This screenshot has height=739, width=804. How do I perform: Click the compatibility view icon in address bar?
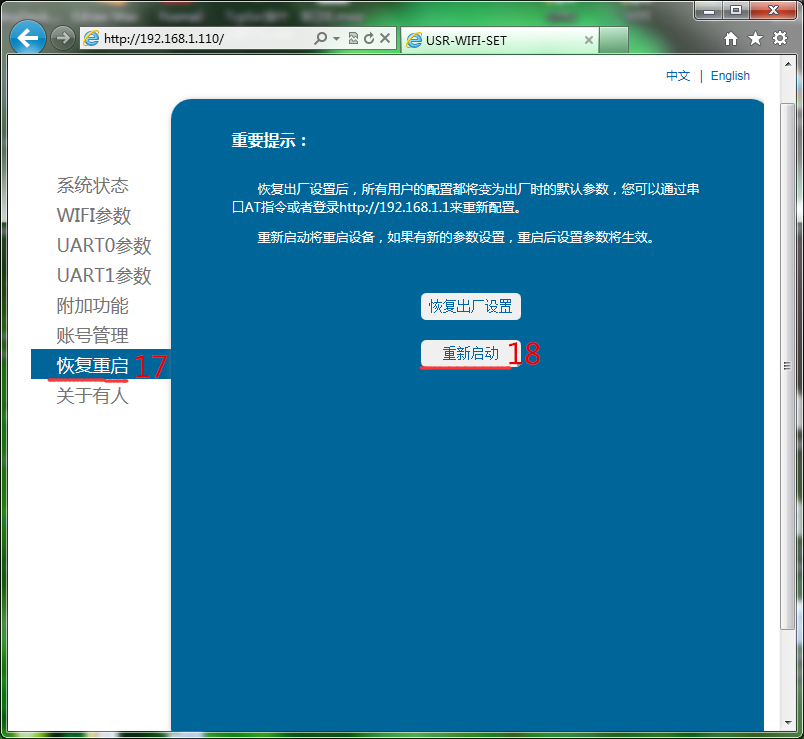click(353, 39)
